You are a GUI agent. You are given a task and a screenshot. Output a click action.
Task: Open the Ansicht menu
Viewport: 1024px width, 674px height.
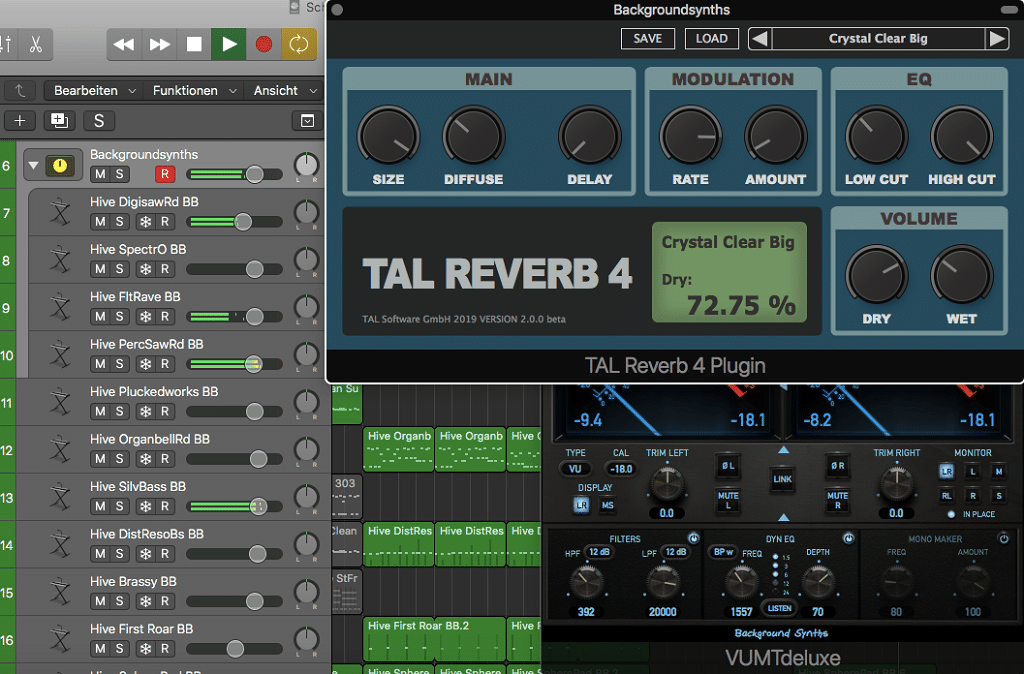tap(285, 91)
